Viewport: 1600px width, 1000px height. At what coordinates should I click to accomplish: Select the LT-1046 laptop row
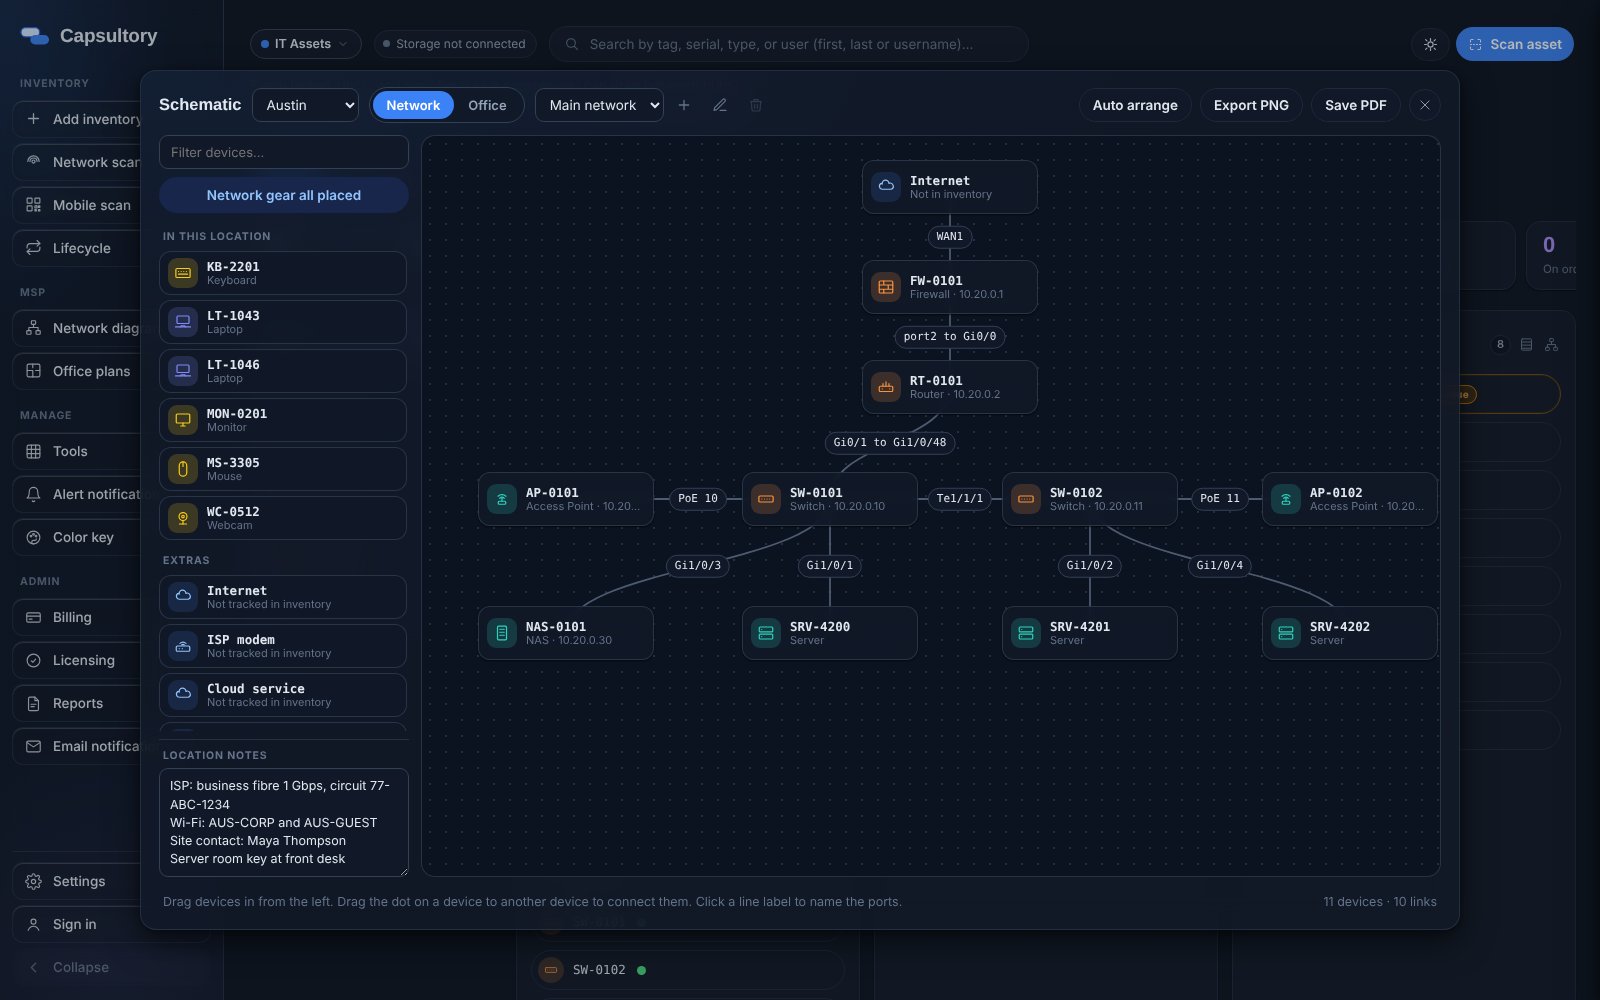pos(283,371)
